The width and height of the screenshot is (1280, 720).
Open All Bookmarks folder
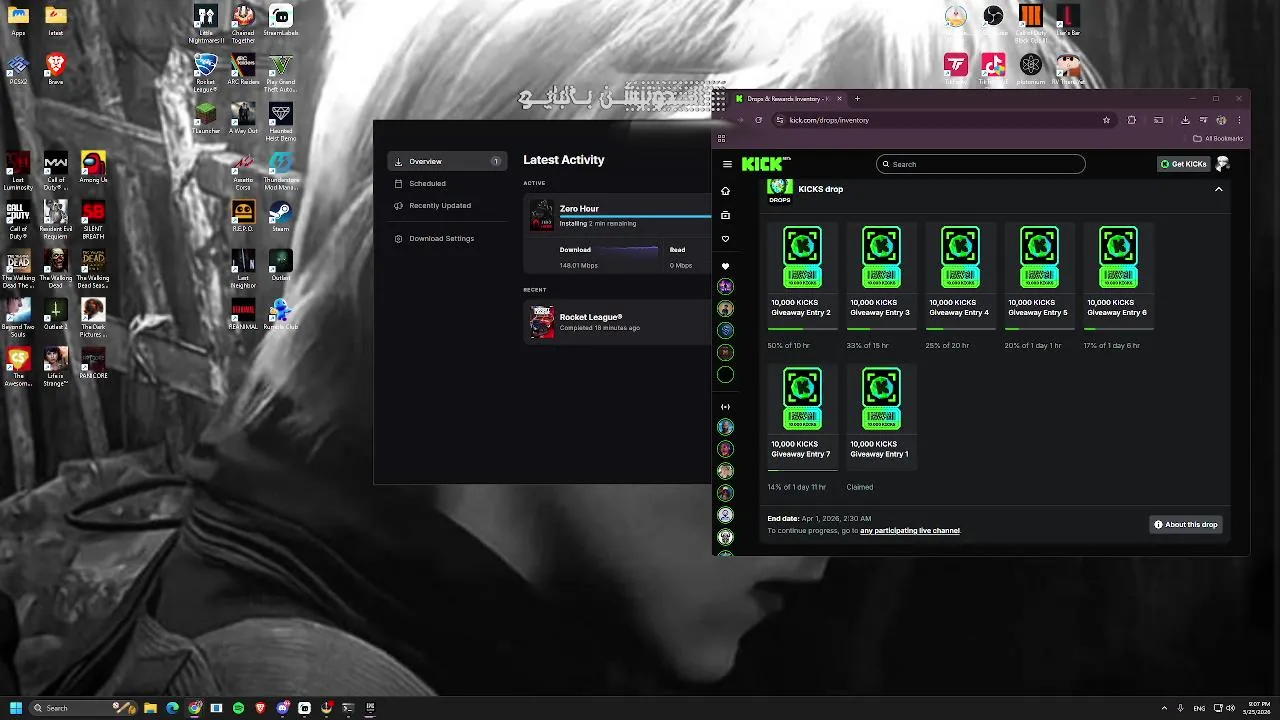pos(1218,139)
